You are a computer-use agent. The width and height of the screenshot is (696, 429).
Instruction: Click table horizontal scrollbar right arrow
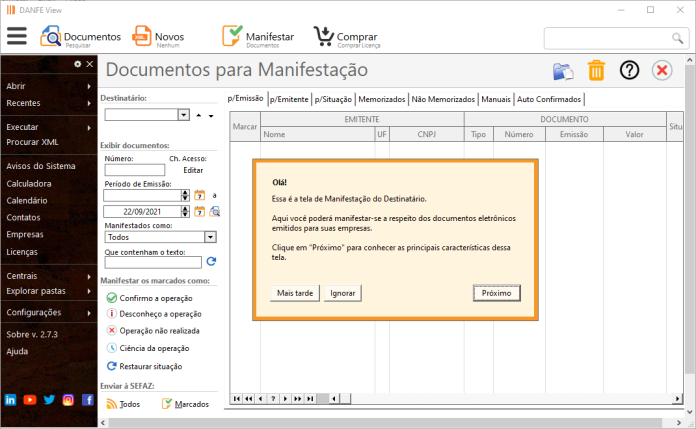pyautogui.click(x=677, y=398)
